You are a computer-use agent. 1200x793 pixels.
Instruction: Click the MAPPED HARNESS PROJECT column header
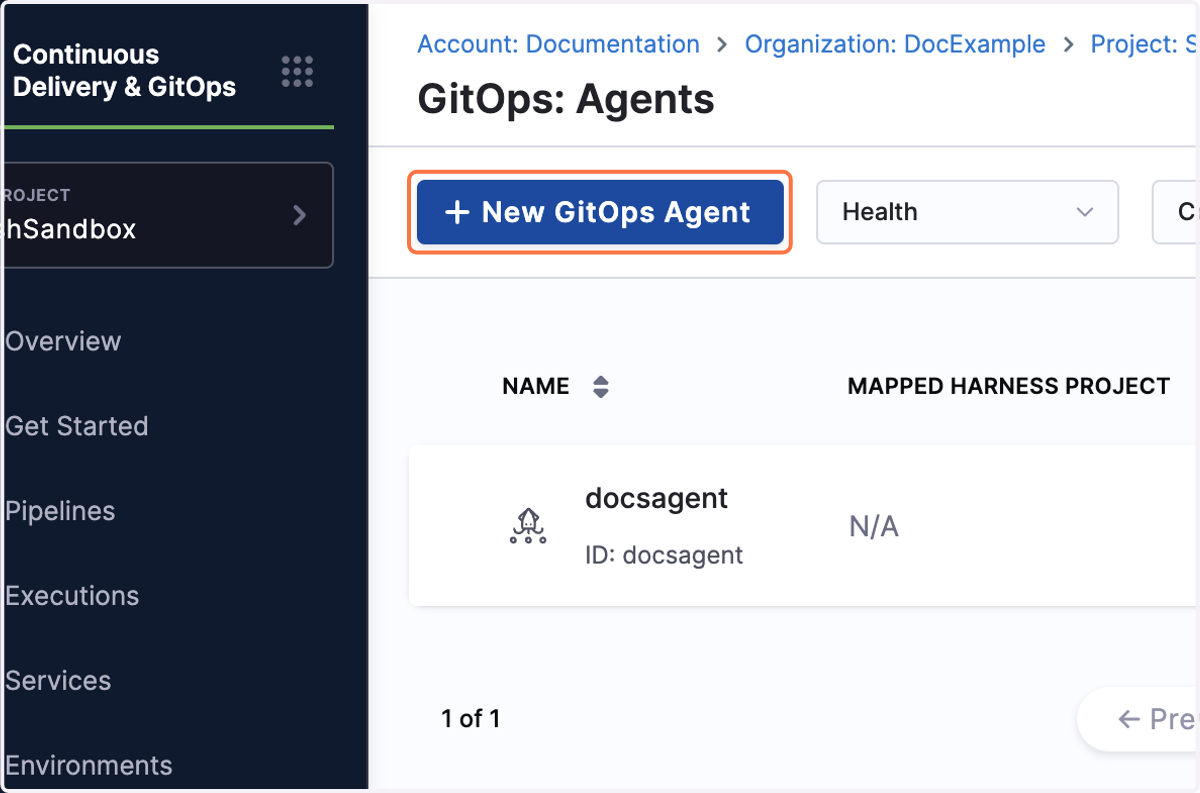1009,387
